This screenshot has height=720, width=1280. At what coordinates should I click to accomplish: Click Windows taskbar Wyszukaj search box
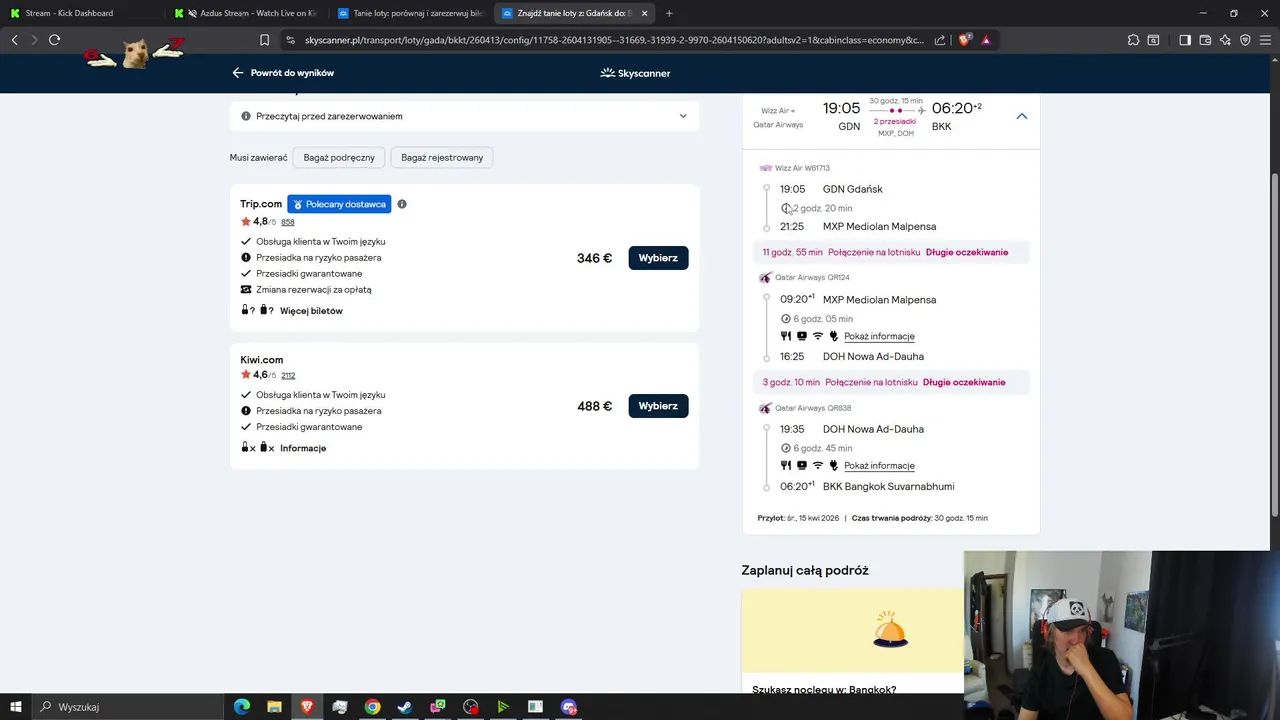pyautogui.click(x=128, y=707)
